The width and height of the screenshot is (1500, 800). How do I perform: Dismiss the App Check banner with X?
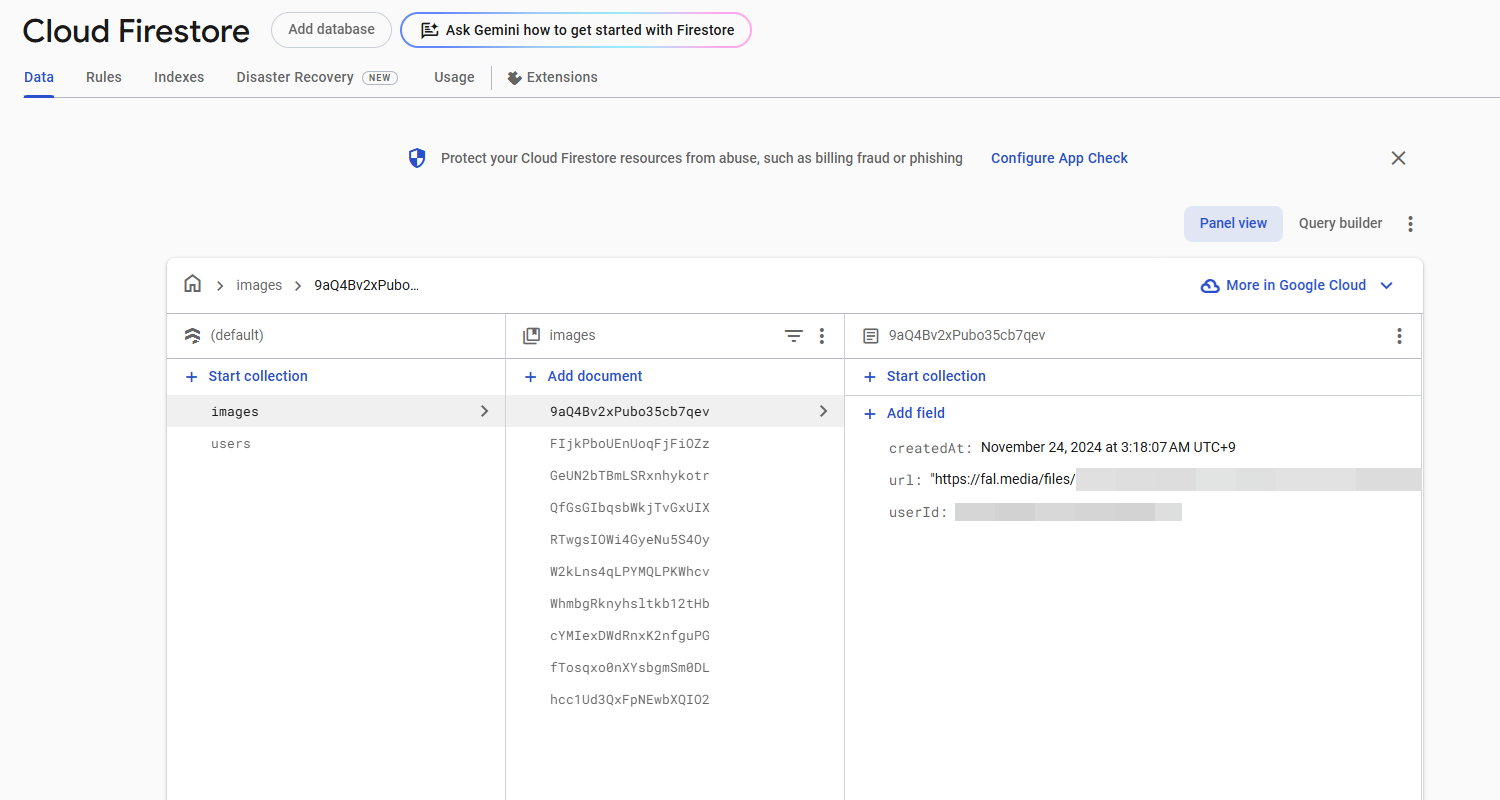pyautogui.click(x=1398, y=158)
